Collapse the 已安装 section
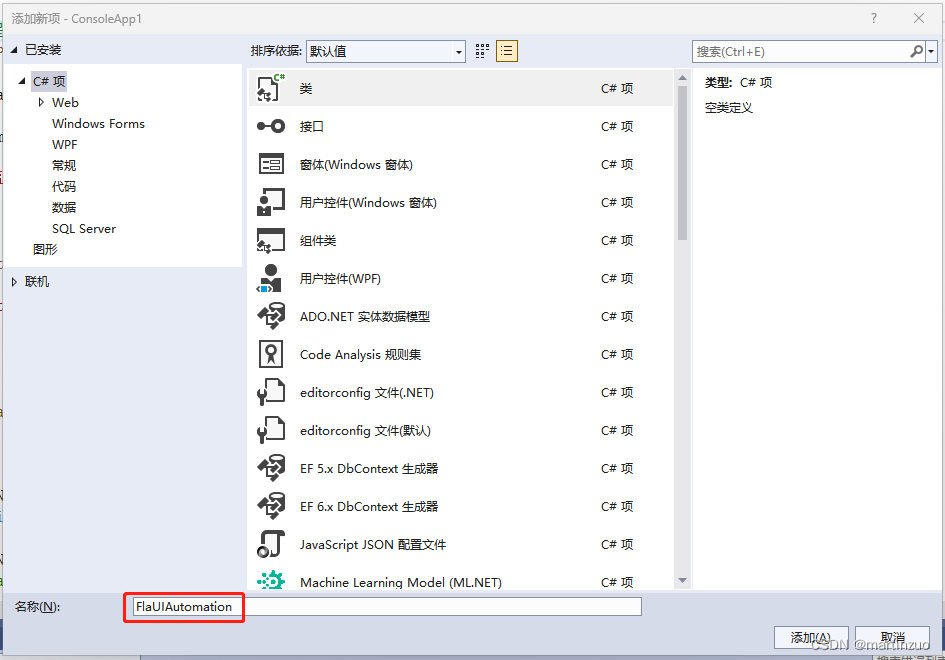This screenshot has width=945, height=660. [x=14, y=50]
